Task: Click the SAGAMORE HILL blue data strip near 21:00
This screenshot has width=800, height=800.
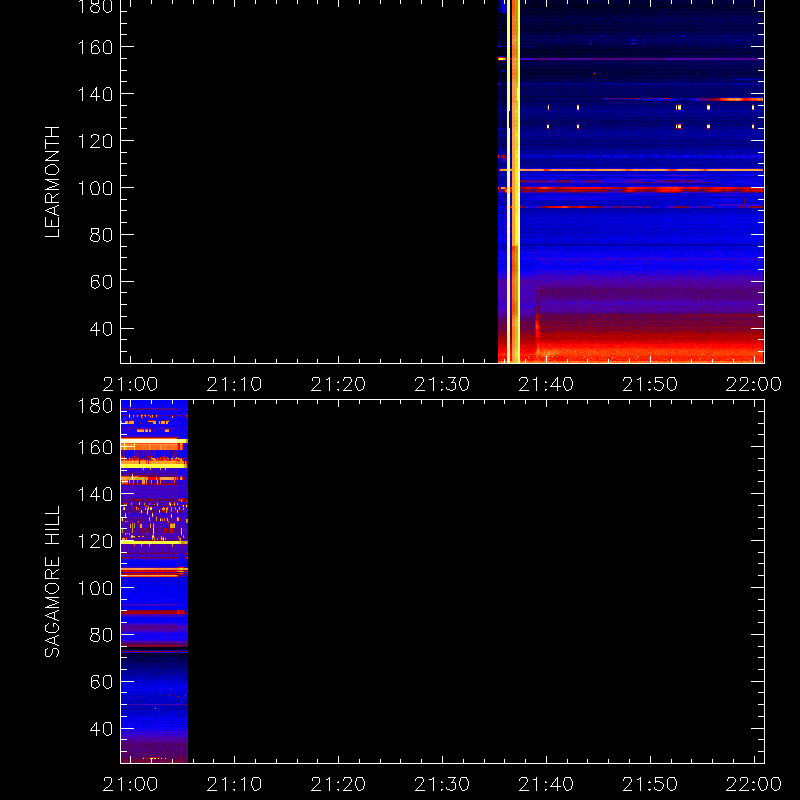Action: [x=154, y=582]
